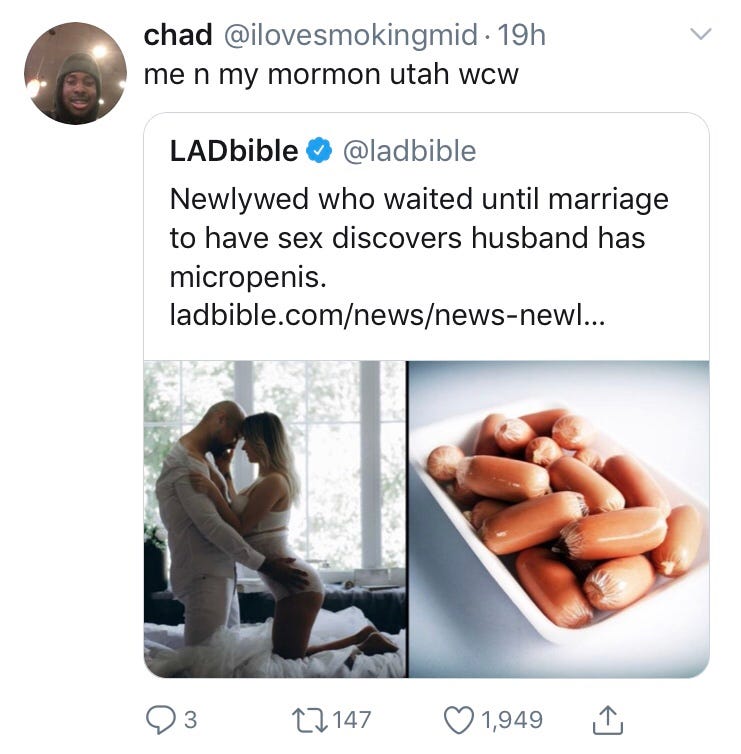The image size is (741, 754).
Task: Expand the tweet options chevron menu
Action: click(x=703, y=35)
